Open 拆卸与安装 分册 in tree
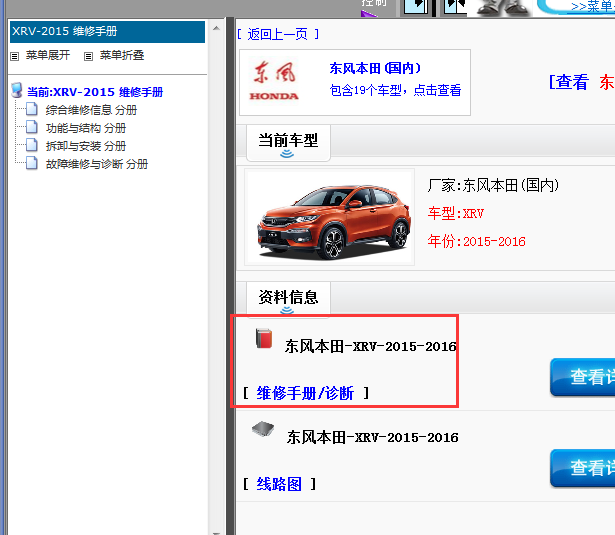This screenshot has width=615, height=535. (x=86, y=146)
